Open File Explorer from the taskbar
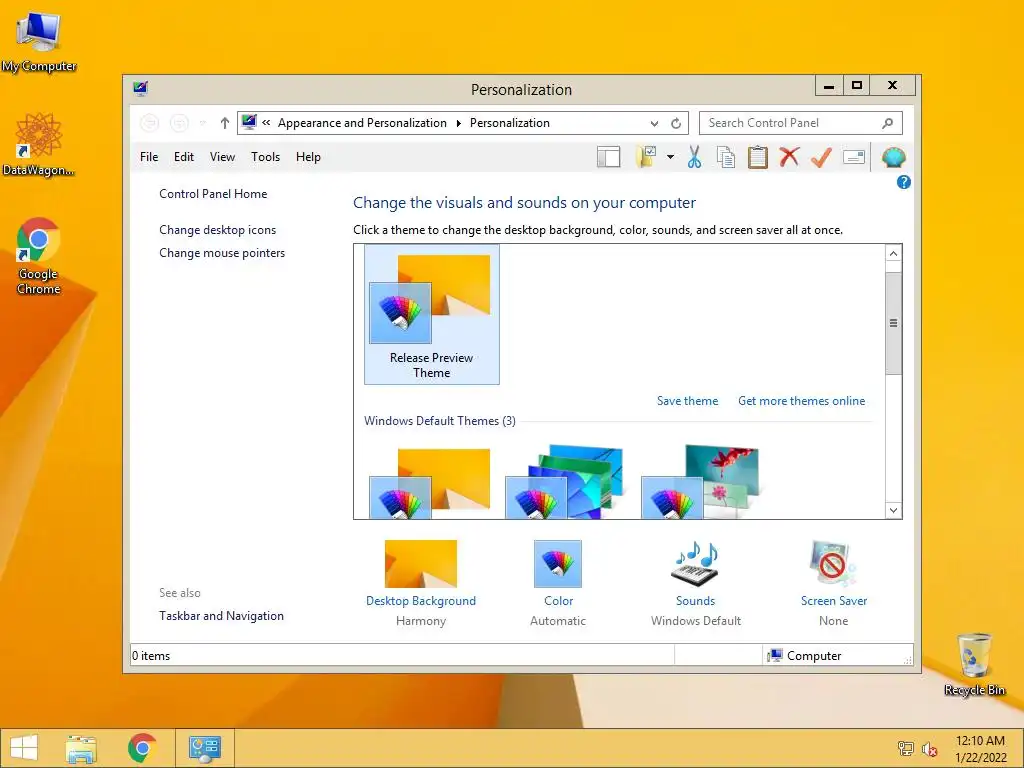Image resolution: width=1024 pixels, height=768 pixels. point(81,748)
